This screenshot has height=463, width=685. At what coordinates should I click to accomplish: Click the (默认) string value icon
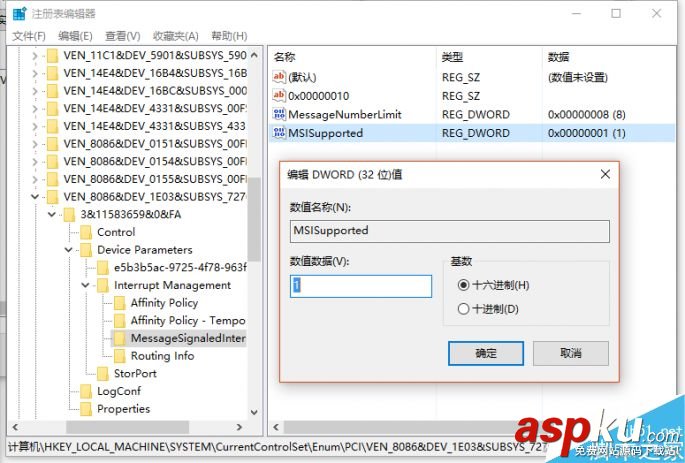coord(279,77)
